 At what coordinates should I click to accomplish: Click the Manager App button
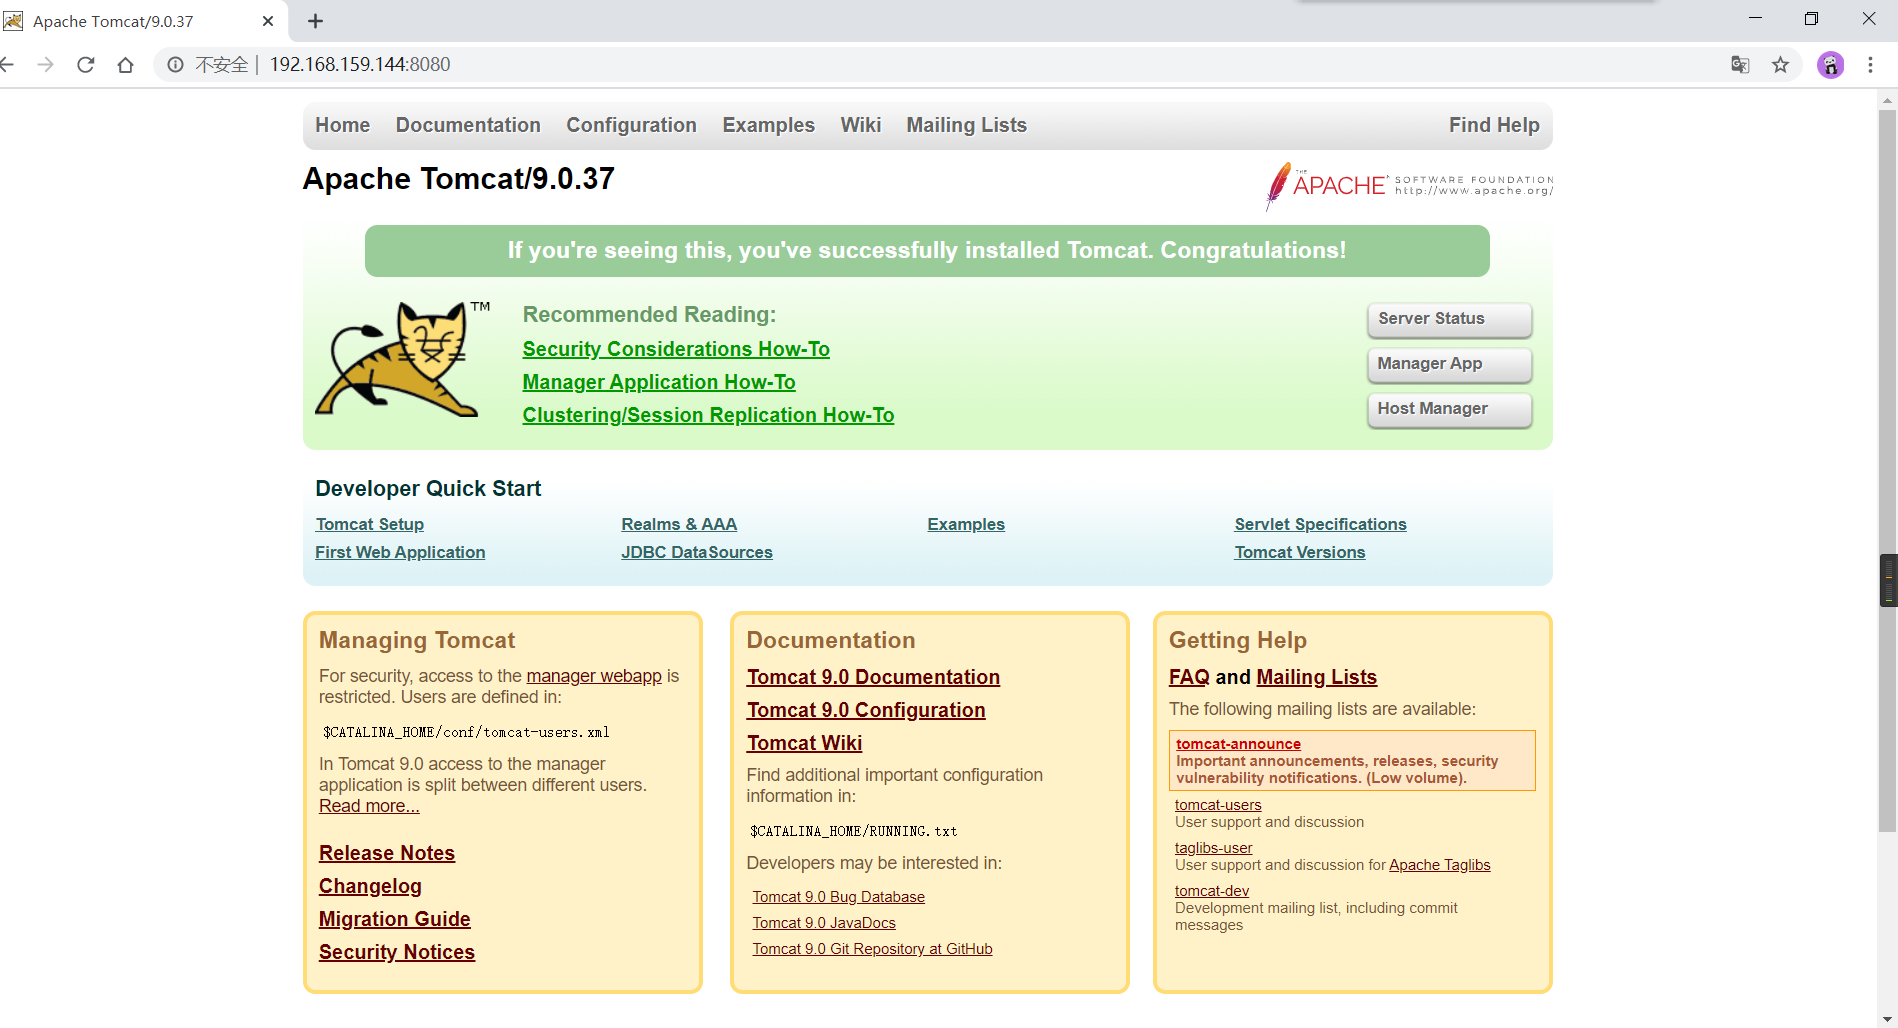click(1449, 364)
